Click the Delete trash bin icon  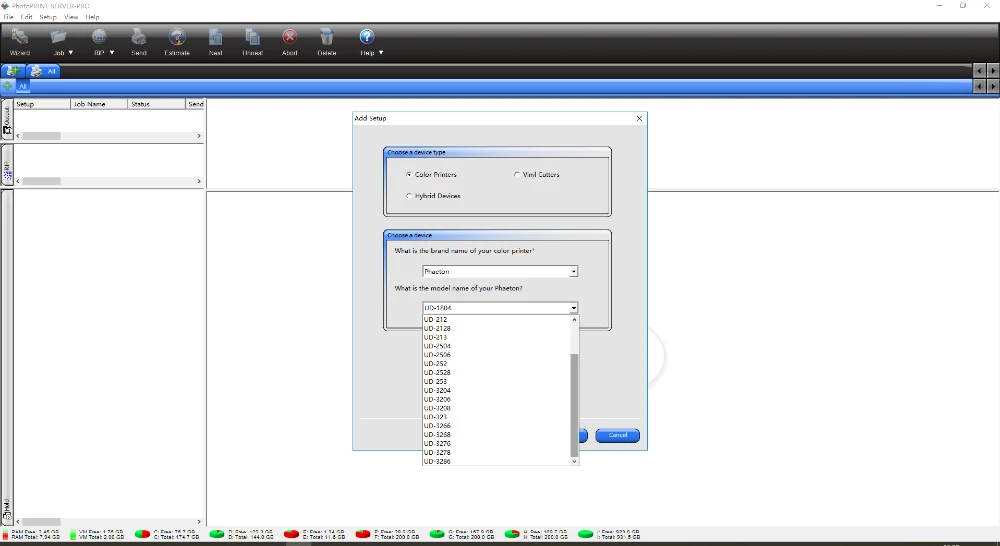(x=327, y=37)
